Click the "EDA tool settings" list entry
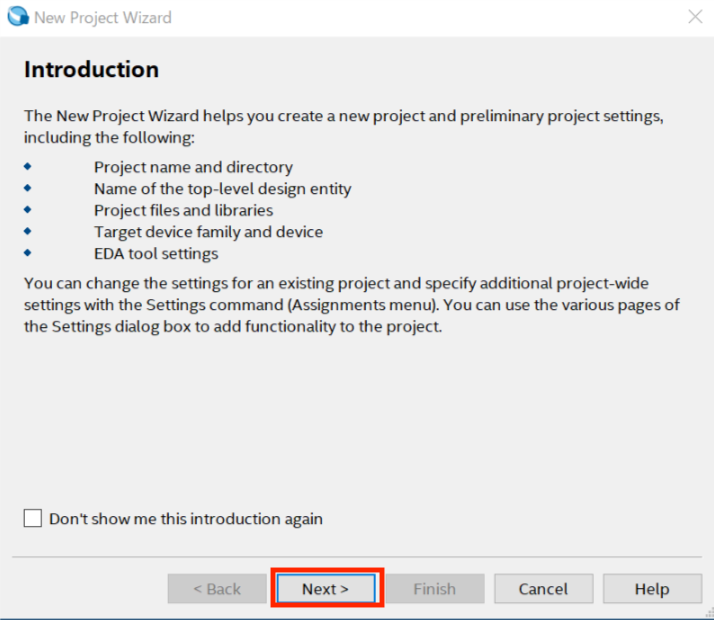This screenshot has width=714, height=620. pyautogui.click(x=156, y=254)
